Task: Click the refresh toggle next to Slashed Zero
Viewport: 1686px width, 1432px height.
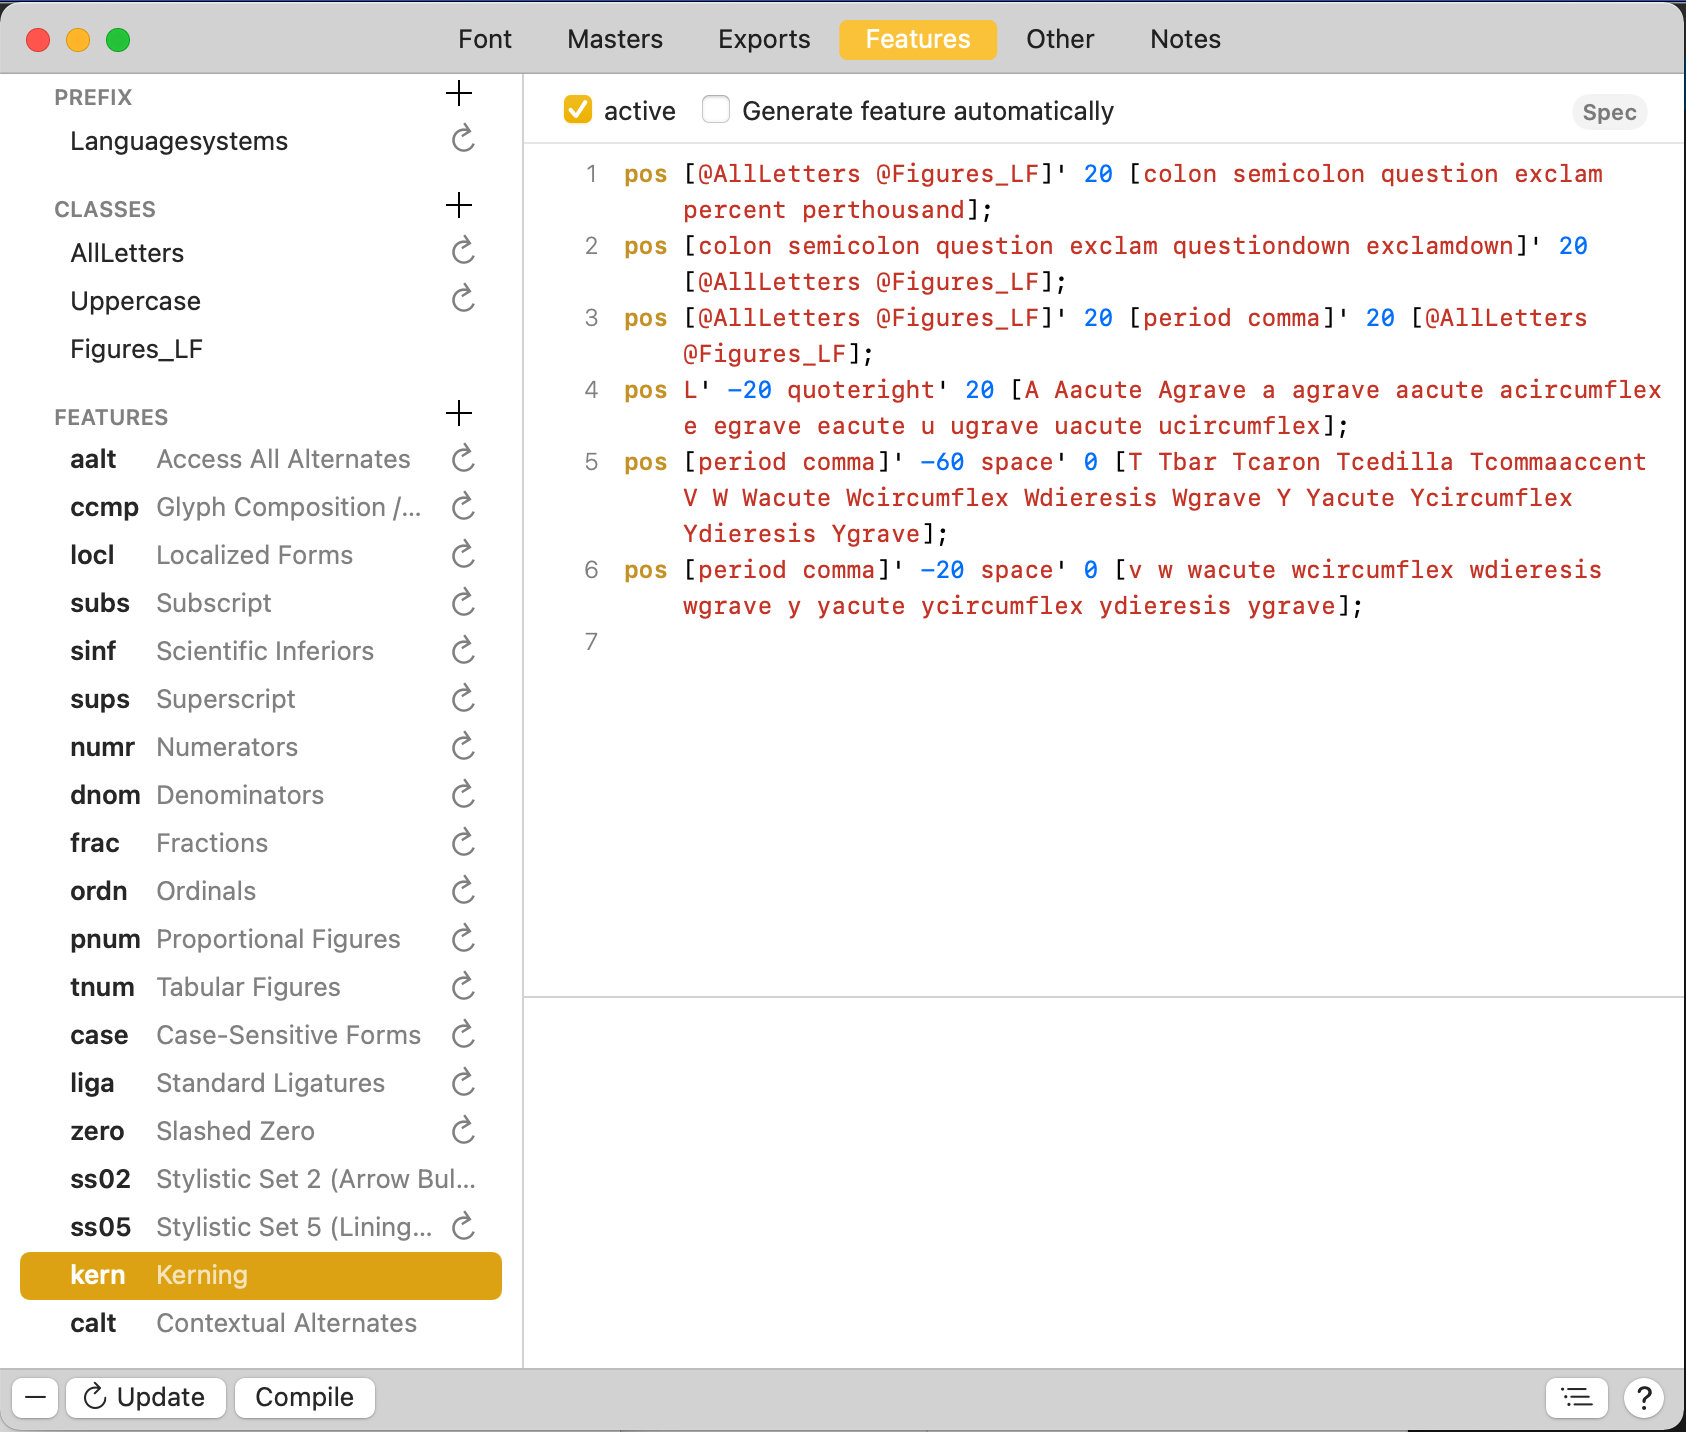Action: pyautogui.click(x=462, y=1130)
